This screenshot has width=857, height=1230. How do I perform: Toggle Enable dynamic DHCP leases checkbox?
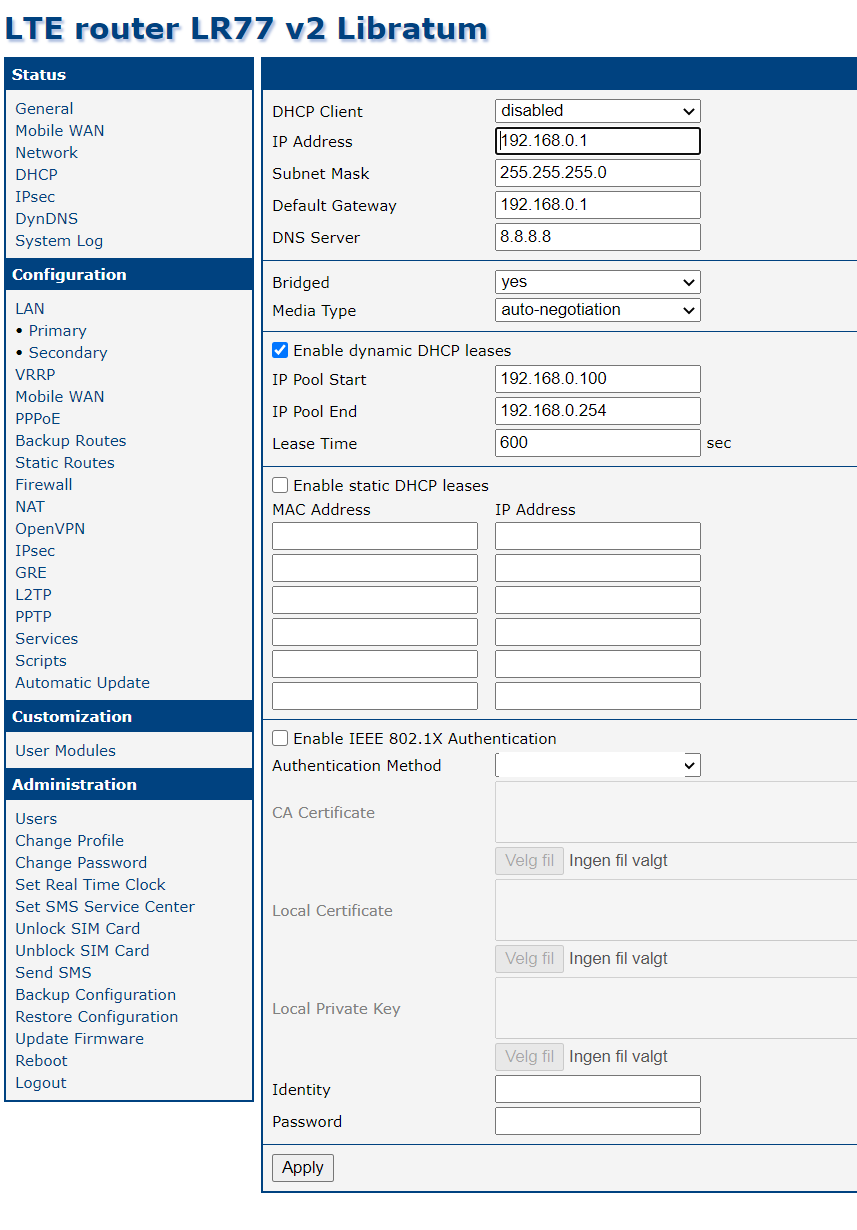tap(280, 351)
